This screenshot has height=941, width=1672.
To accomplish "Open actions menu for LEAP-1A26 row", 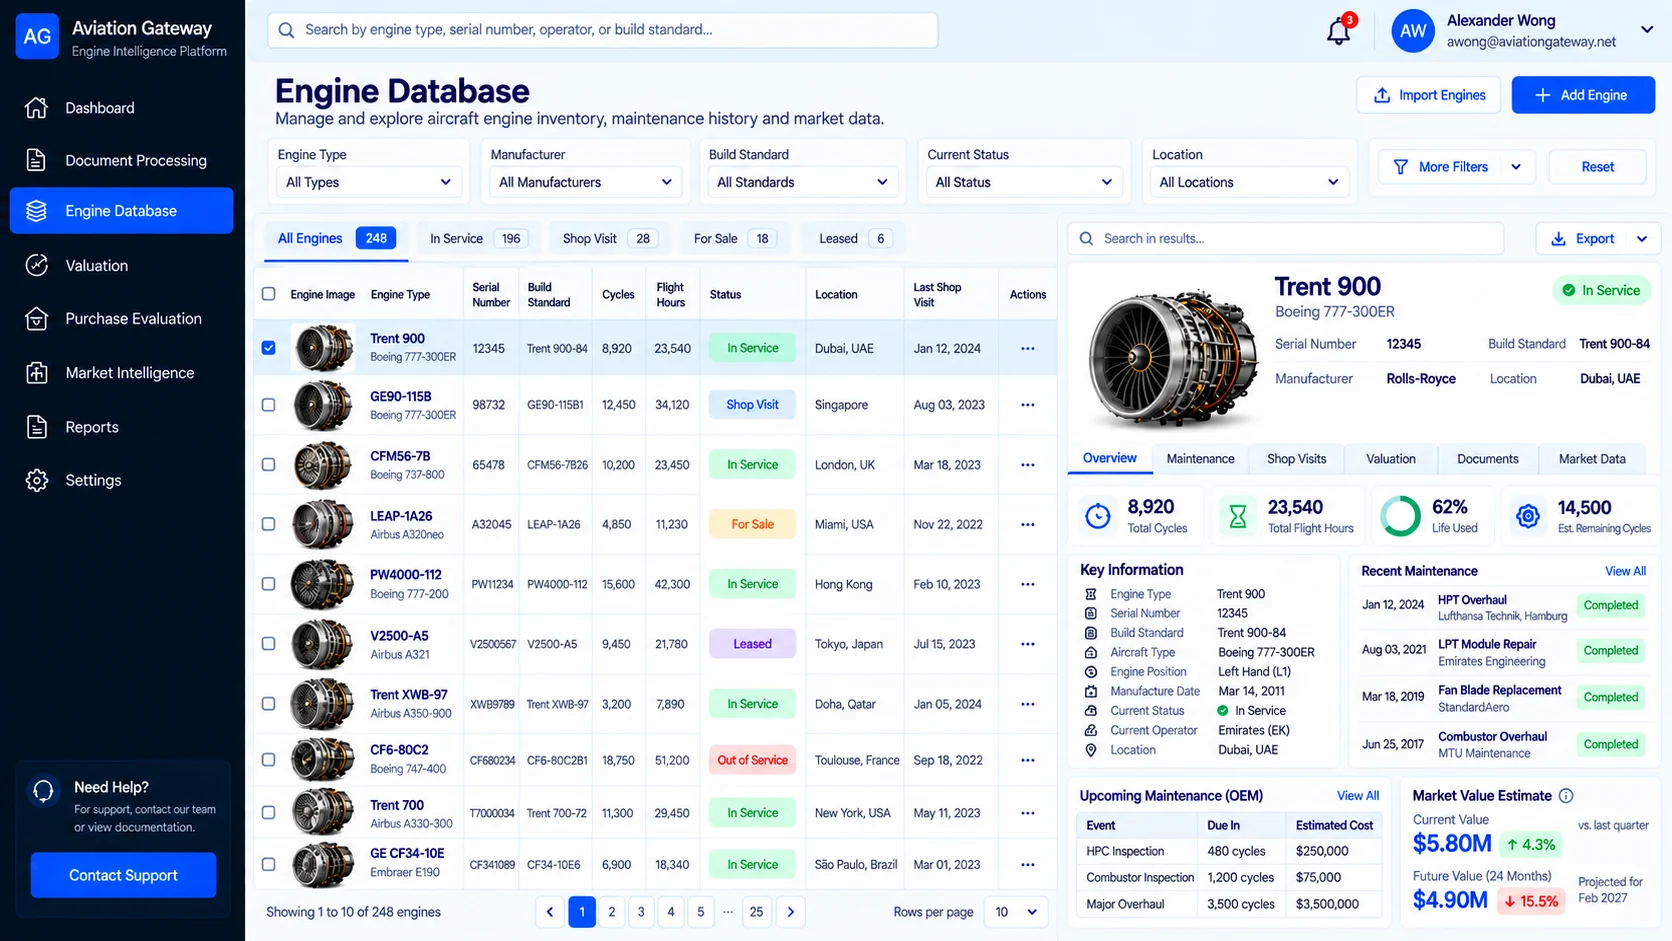I will pyautogui.click(x=1027, y=524).
